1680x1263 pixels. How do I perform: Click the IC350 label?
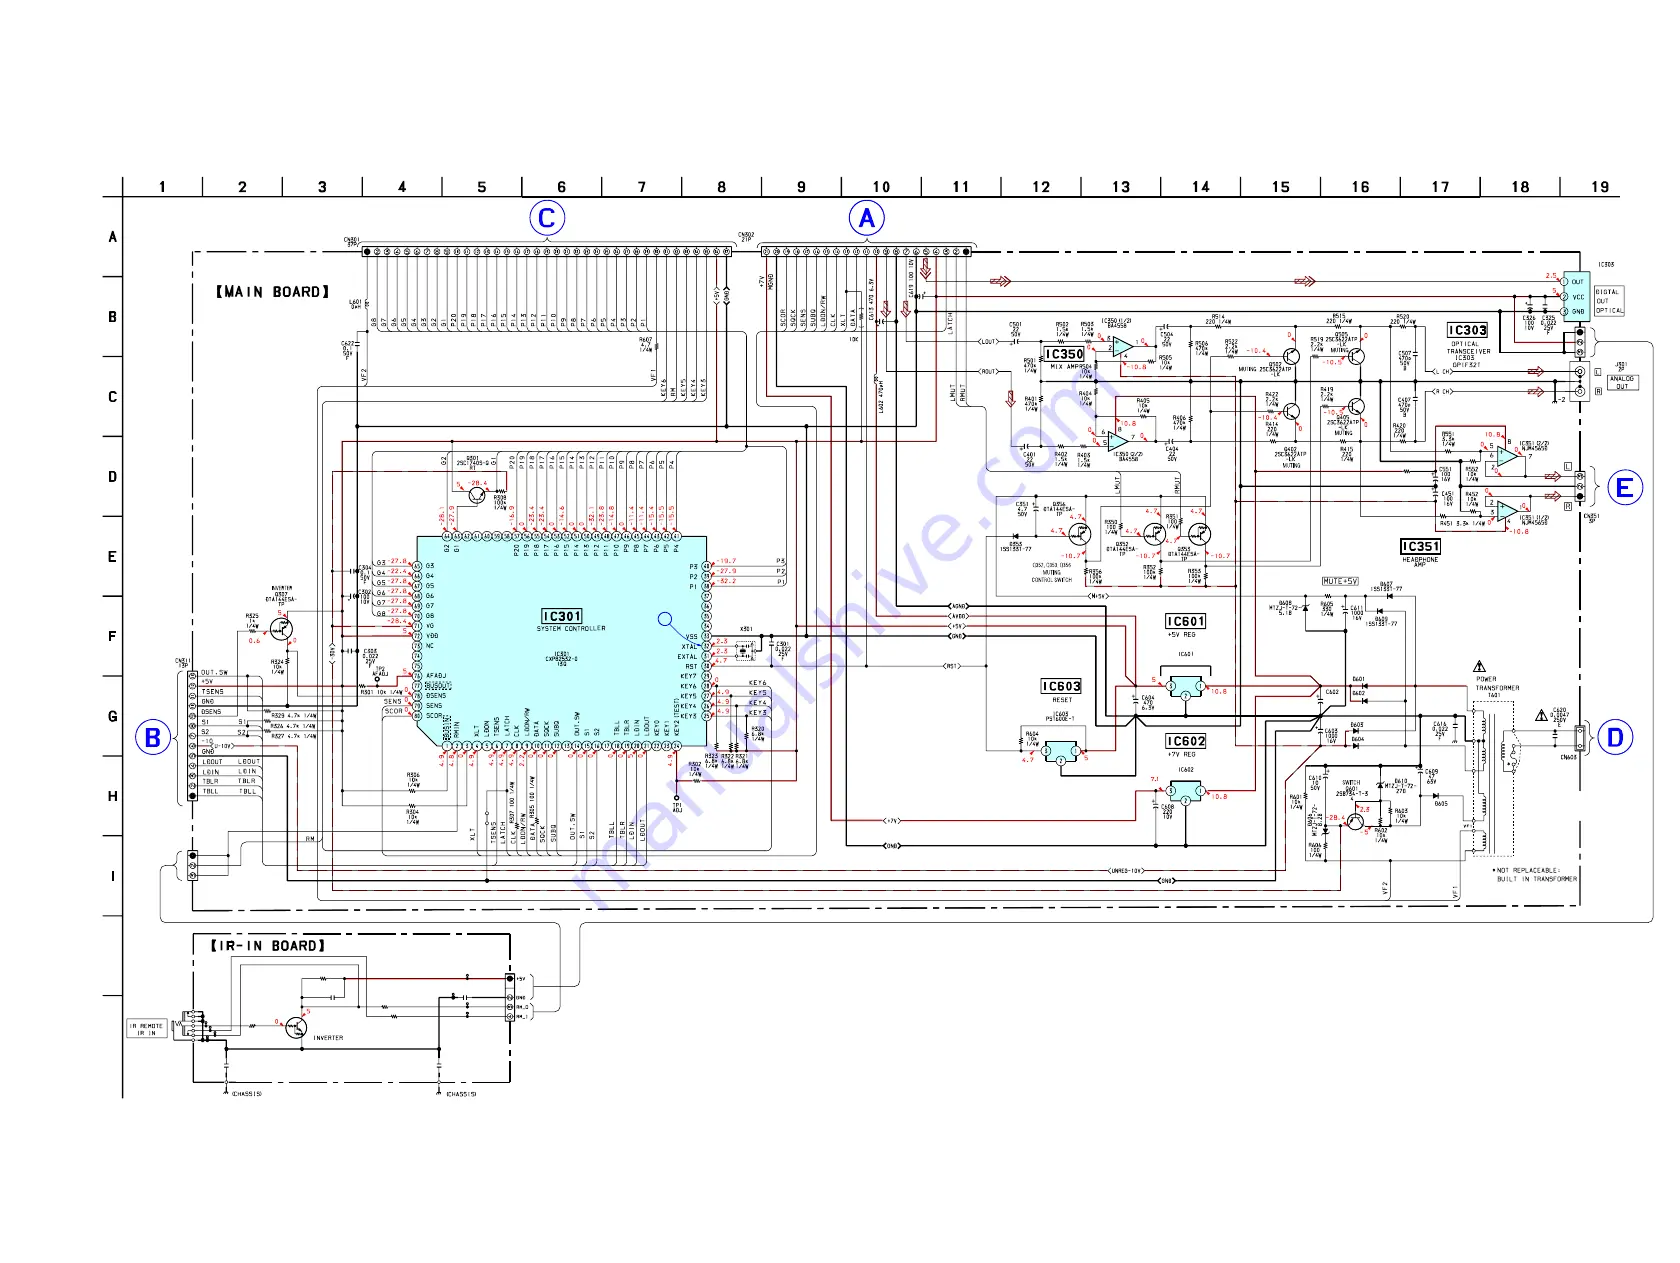(1064, 354)
